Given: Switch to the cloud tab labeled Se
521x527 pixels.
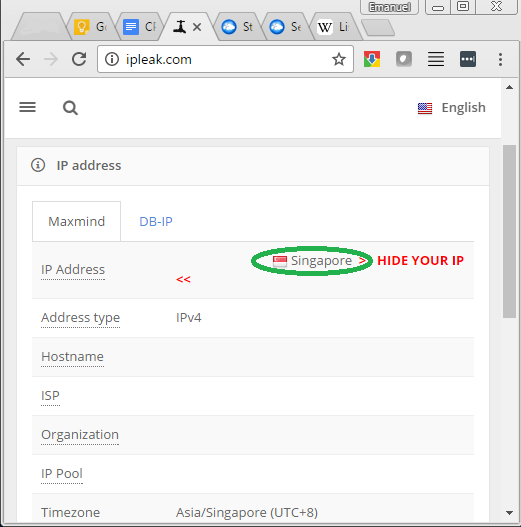Looking at the screenshot, I should [286, 27].
